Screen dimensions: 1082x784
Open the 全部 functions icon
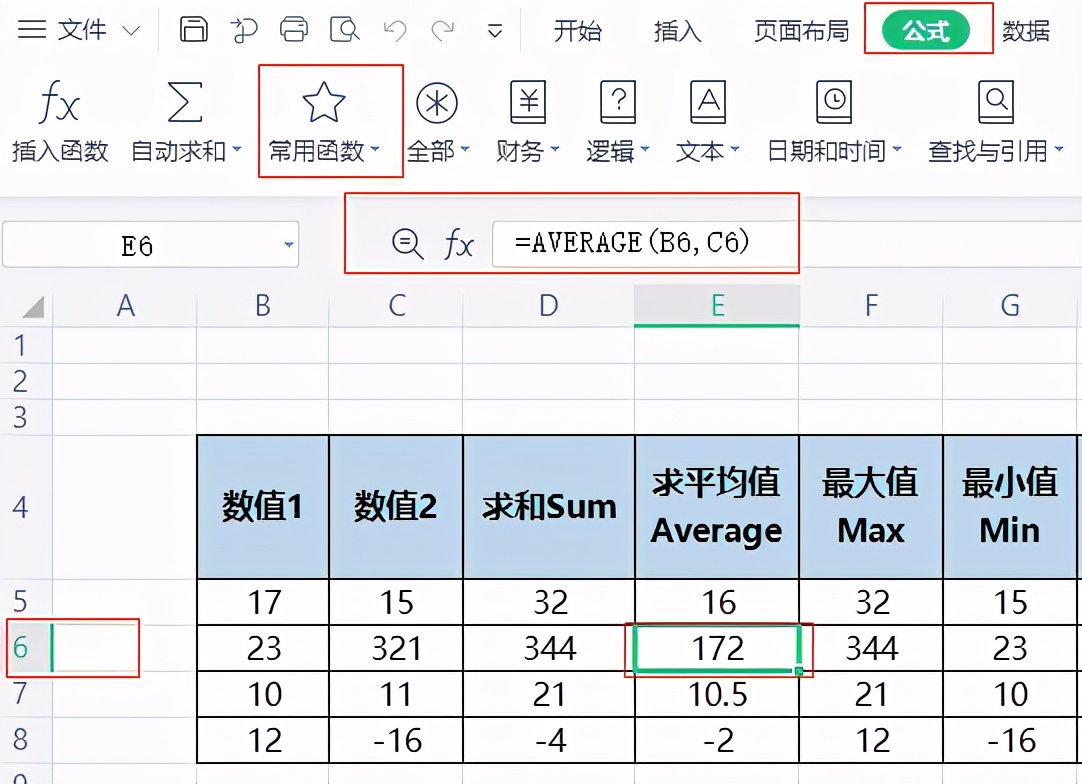click(x=437, y=103)
